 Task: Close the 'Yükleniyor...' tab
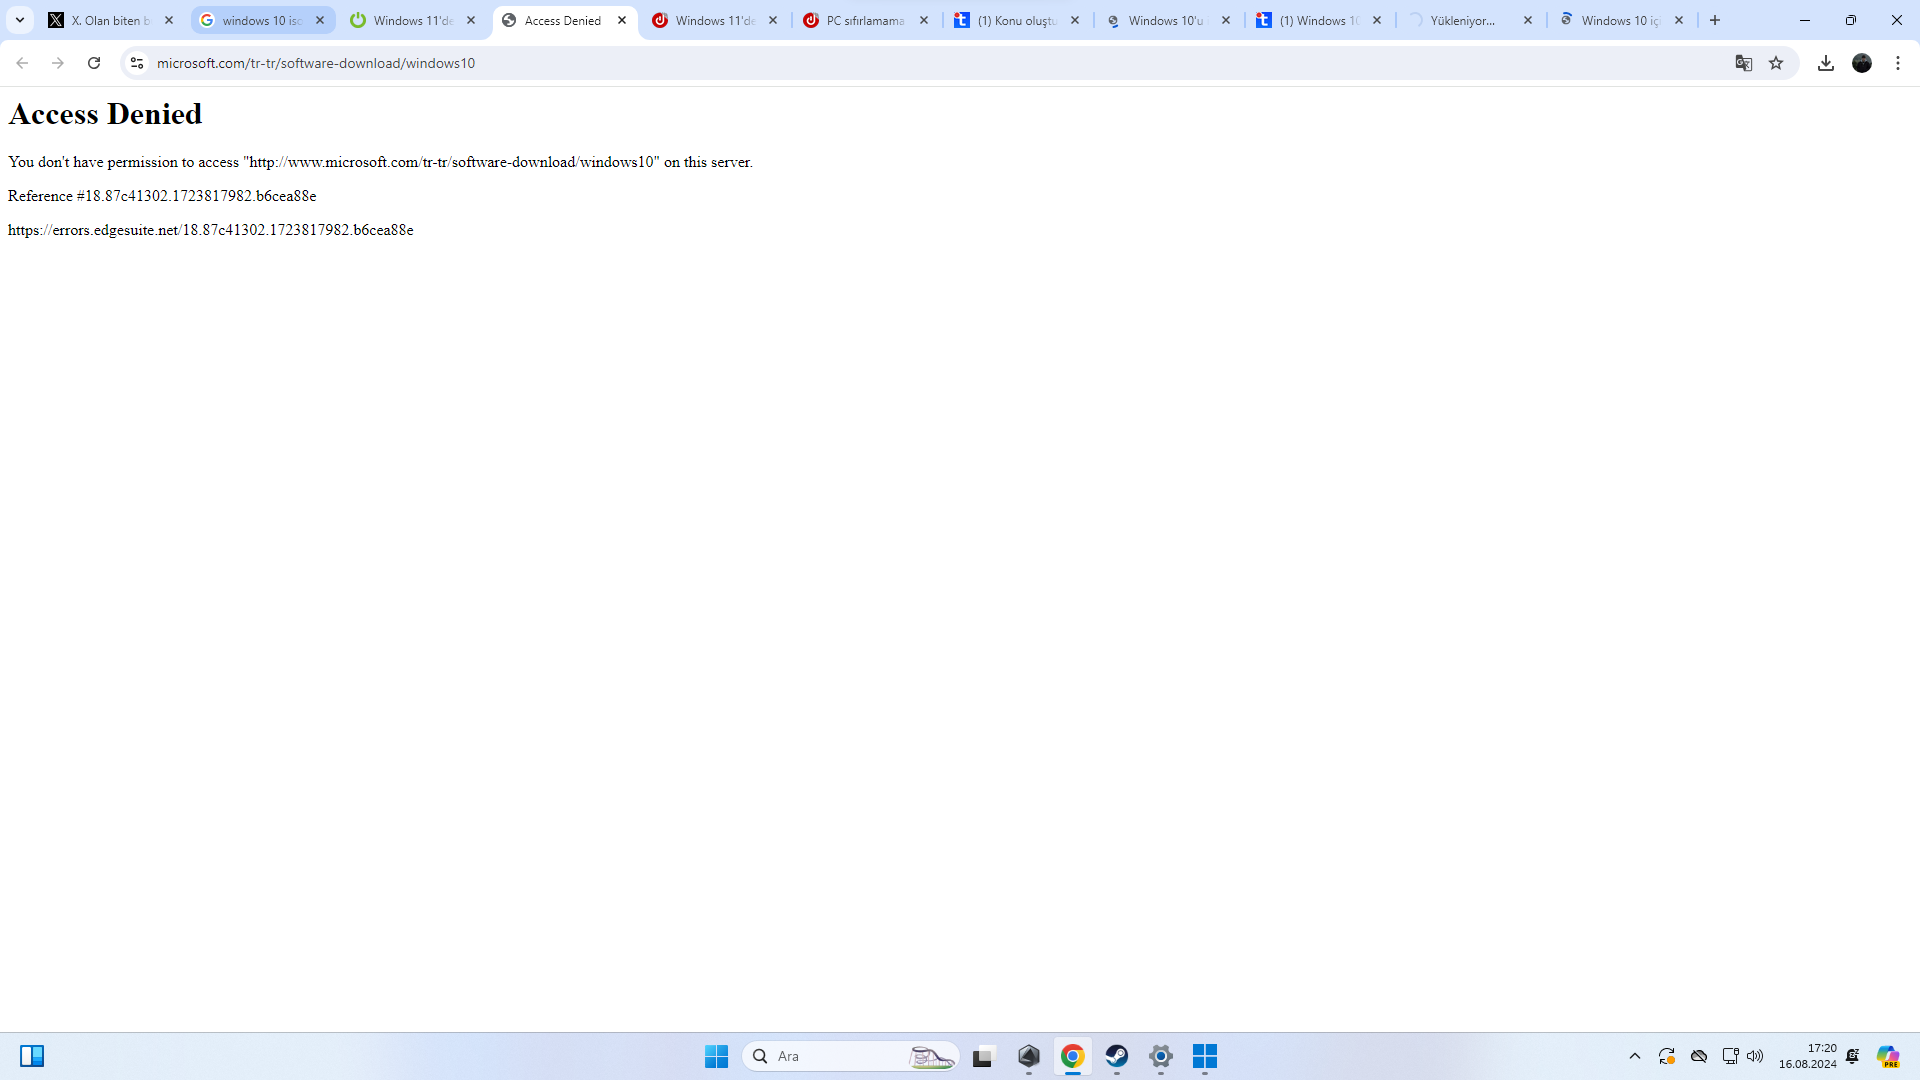[x=1528, y=20]
